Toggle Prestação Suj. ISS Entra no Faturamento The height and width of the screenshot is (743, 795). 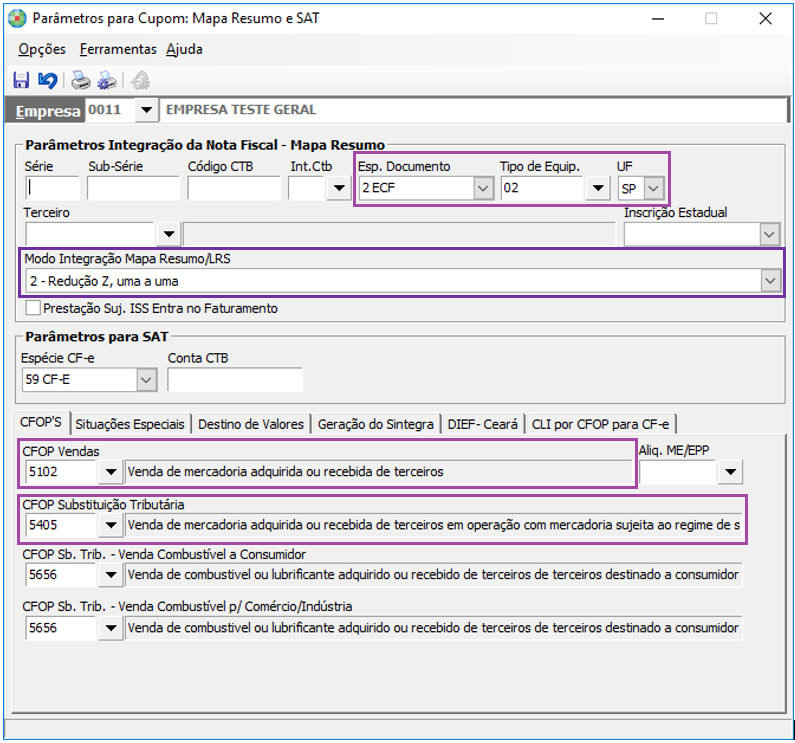33,309
